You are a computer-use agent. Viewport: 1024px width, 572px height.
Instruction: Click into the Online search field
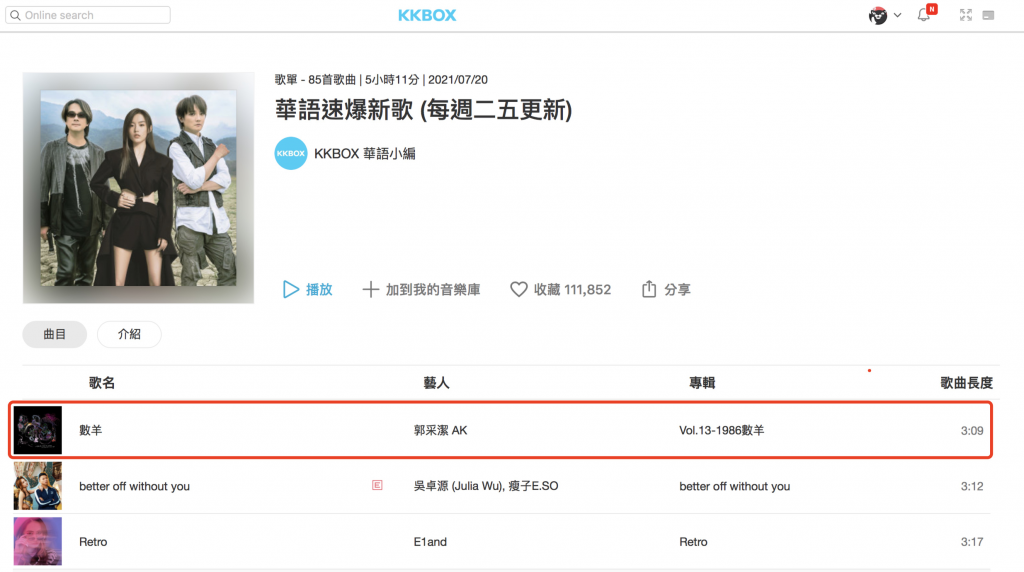coord(95,16)
